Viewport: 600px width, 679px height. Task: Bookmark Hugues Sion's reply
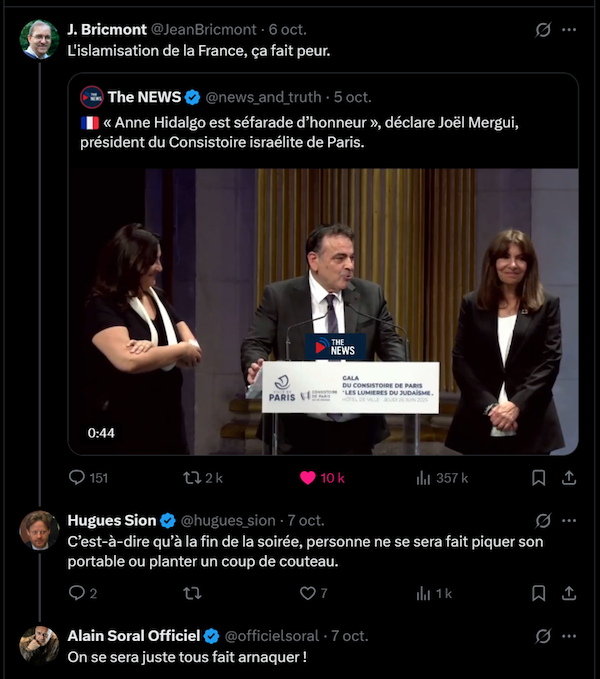(538, 593)
